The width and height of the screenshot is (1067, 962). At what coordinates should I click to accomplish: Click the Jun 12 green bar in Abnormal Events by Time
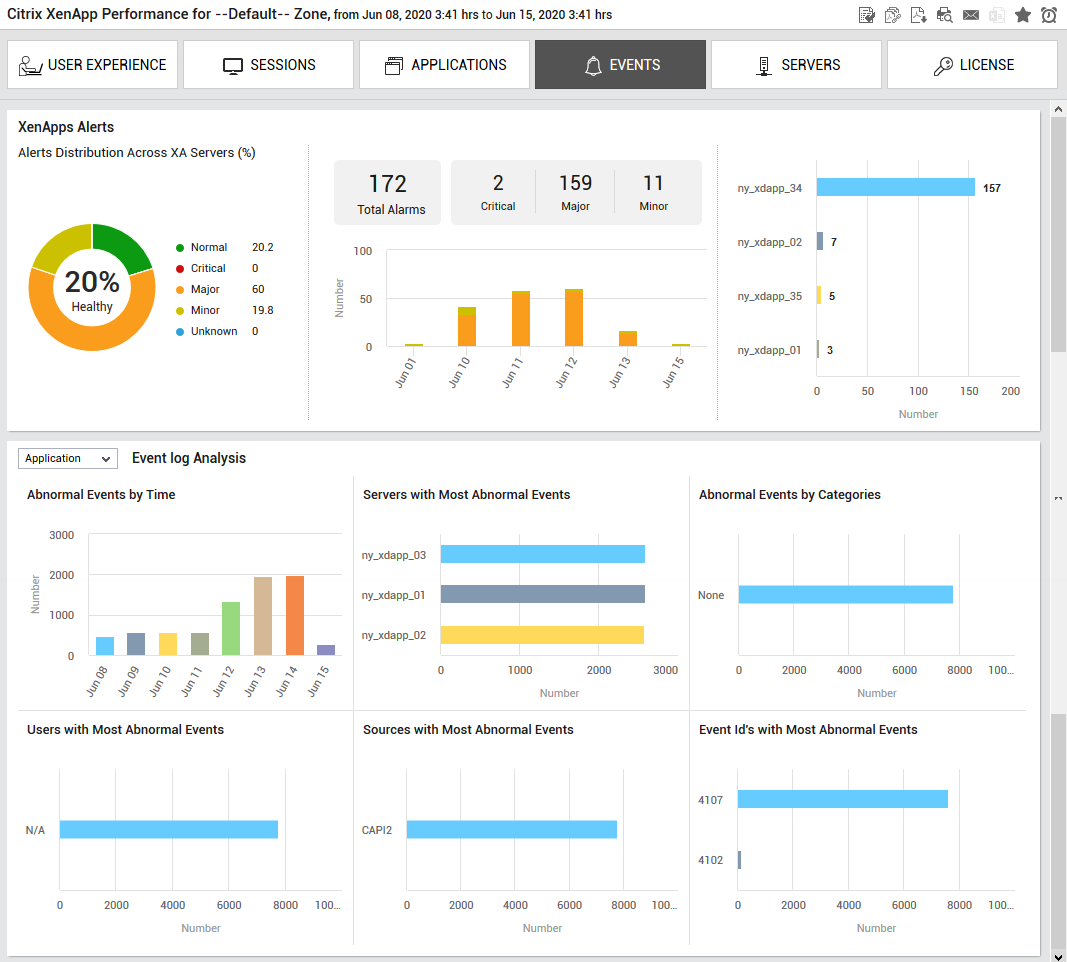tap(231, 629)
